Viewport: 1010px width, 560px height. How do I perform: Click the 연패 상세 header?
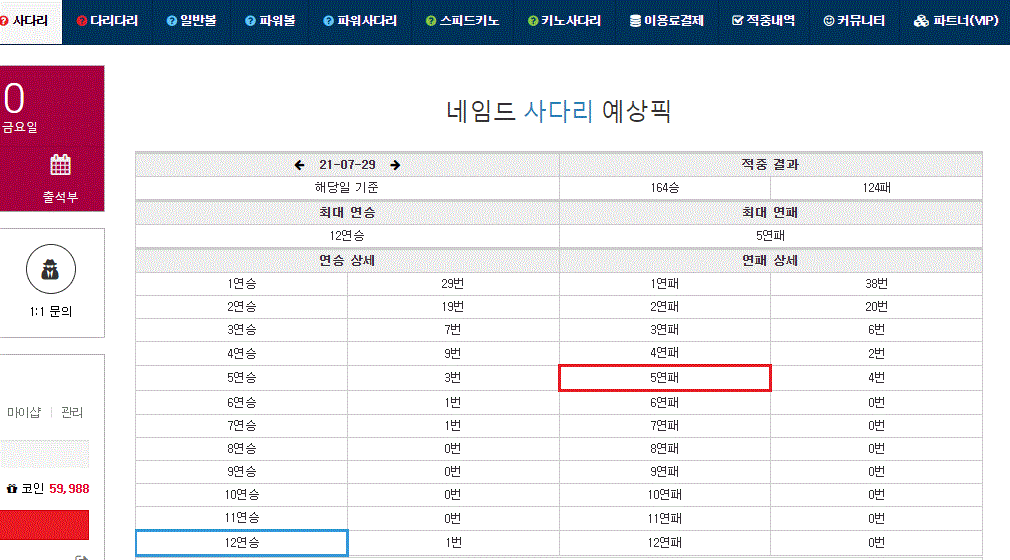770,260
